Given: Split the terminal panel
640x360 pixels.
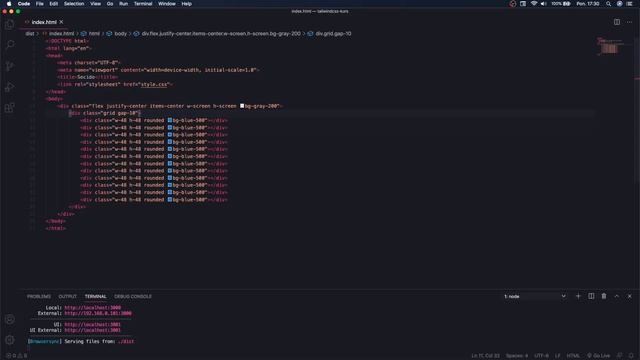Looking at the screenshot, I should (x=591, y=296).
